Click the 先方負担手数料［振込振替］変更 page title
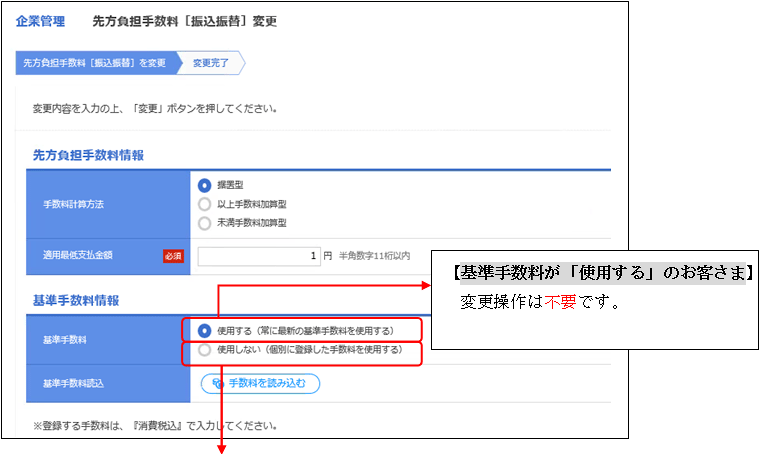This screenshot has width=760, height=454. pos(185,21)
